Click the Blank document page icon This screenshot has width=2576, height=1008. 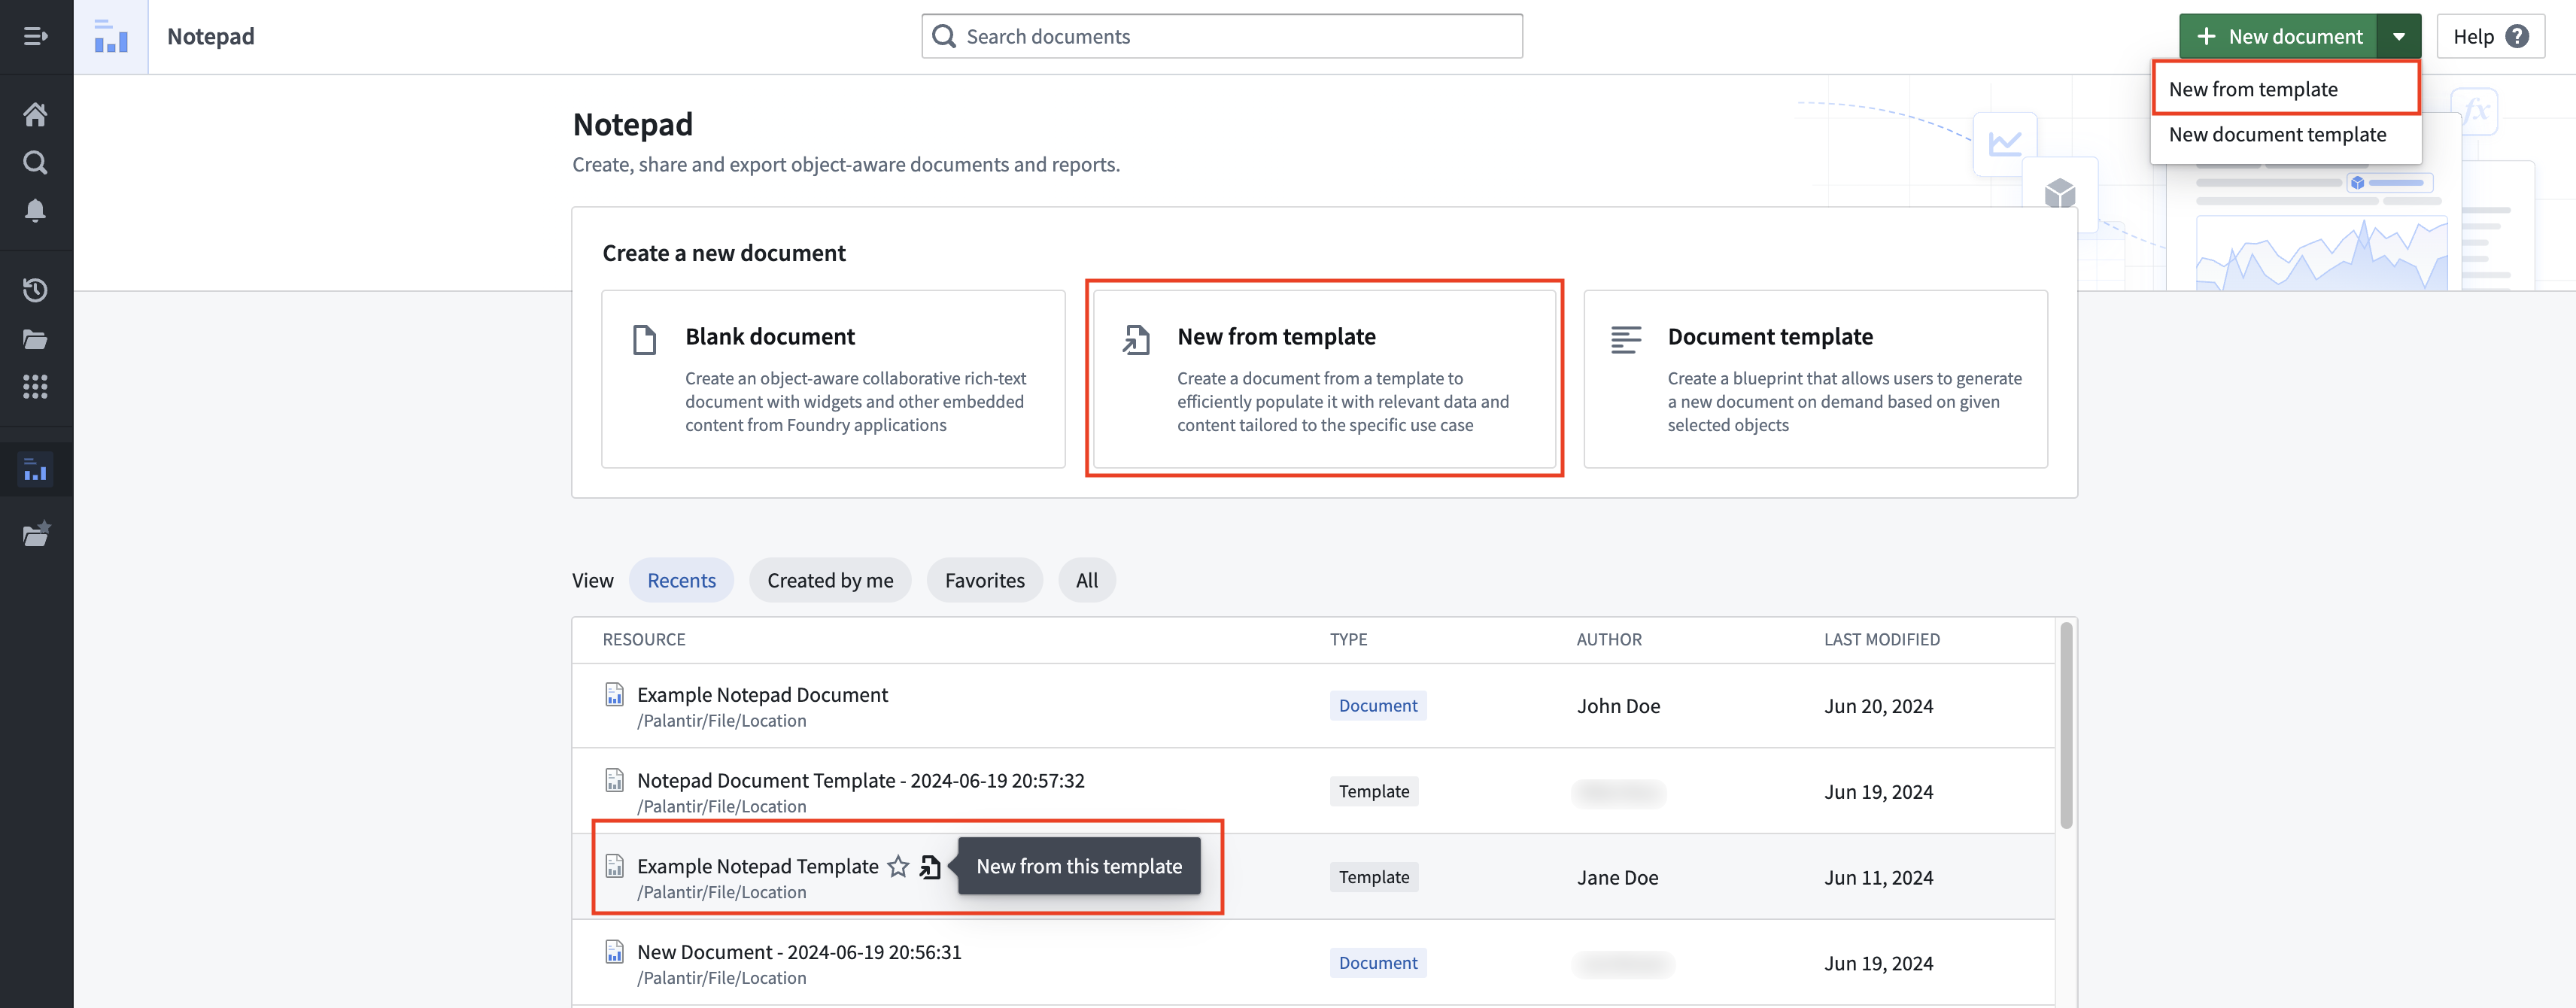coord(645,340)
